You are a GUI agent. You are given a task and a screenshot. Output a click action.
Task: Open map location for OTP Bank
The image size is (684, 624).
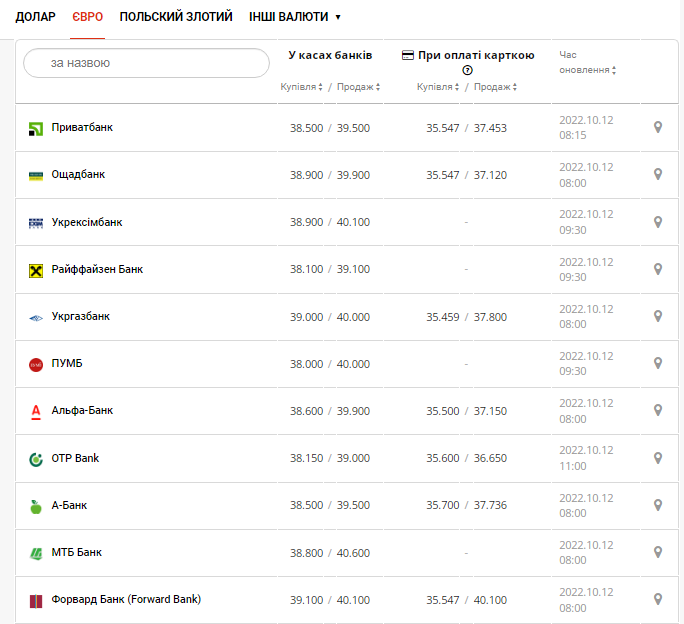point(658,458)
